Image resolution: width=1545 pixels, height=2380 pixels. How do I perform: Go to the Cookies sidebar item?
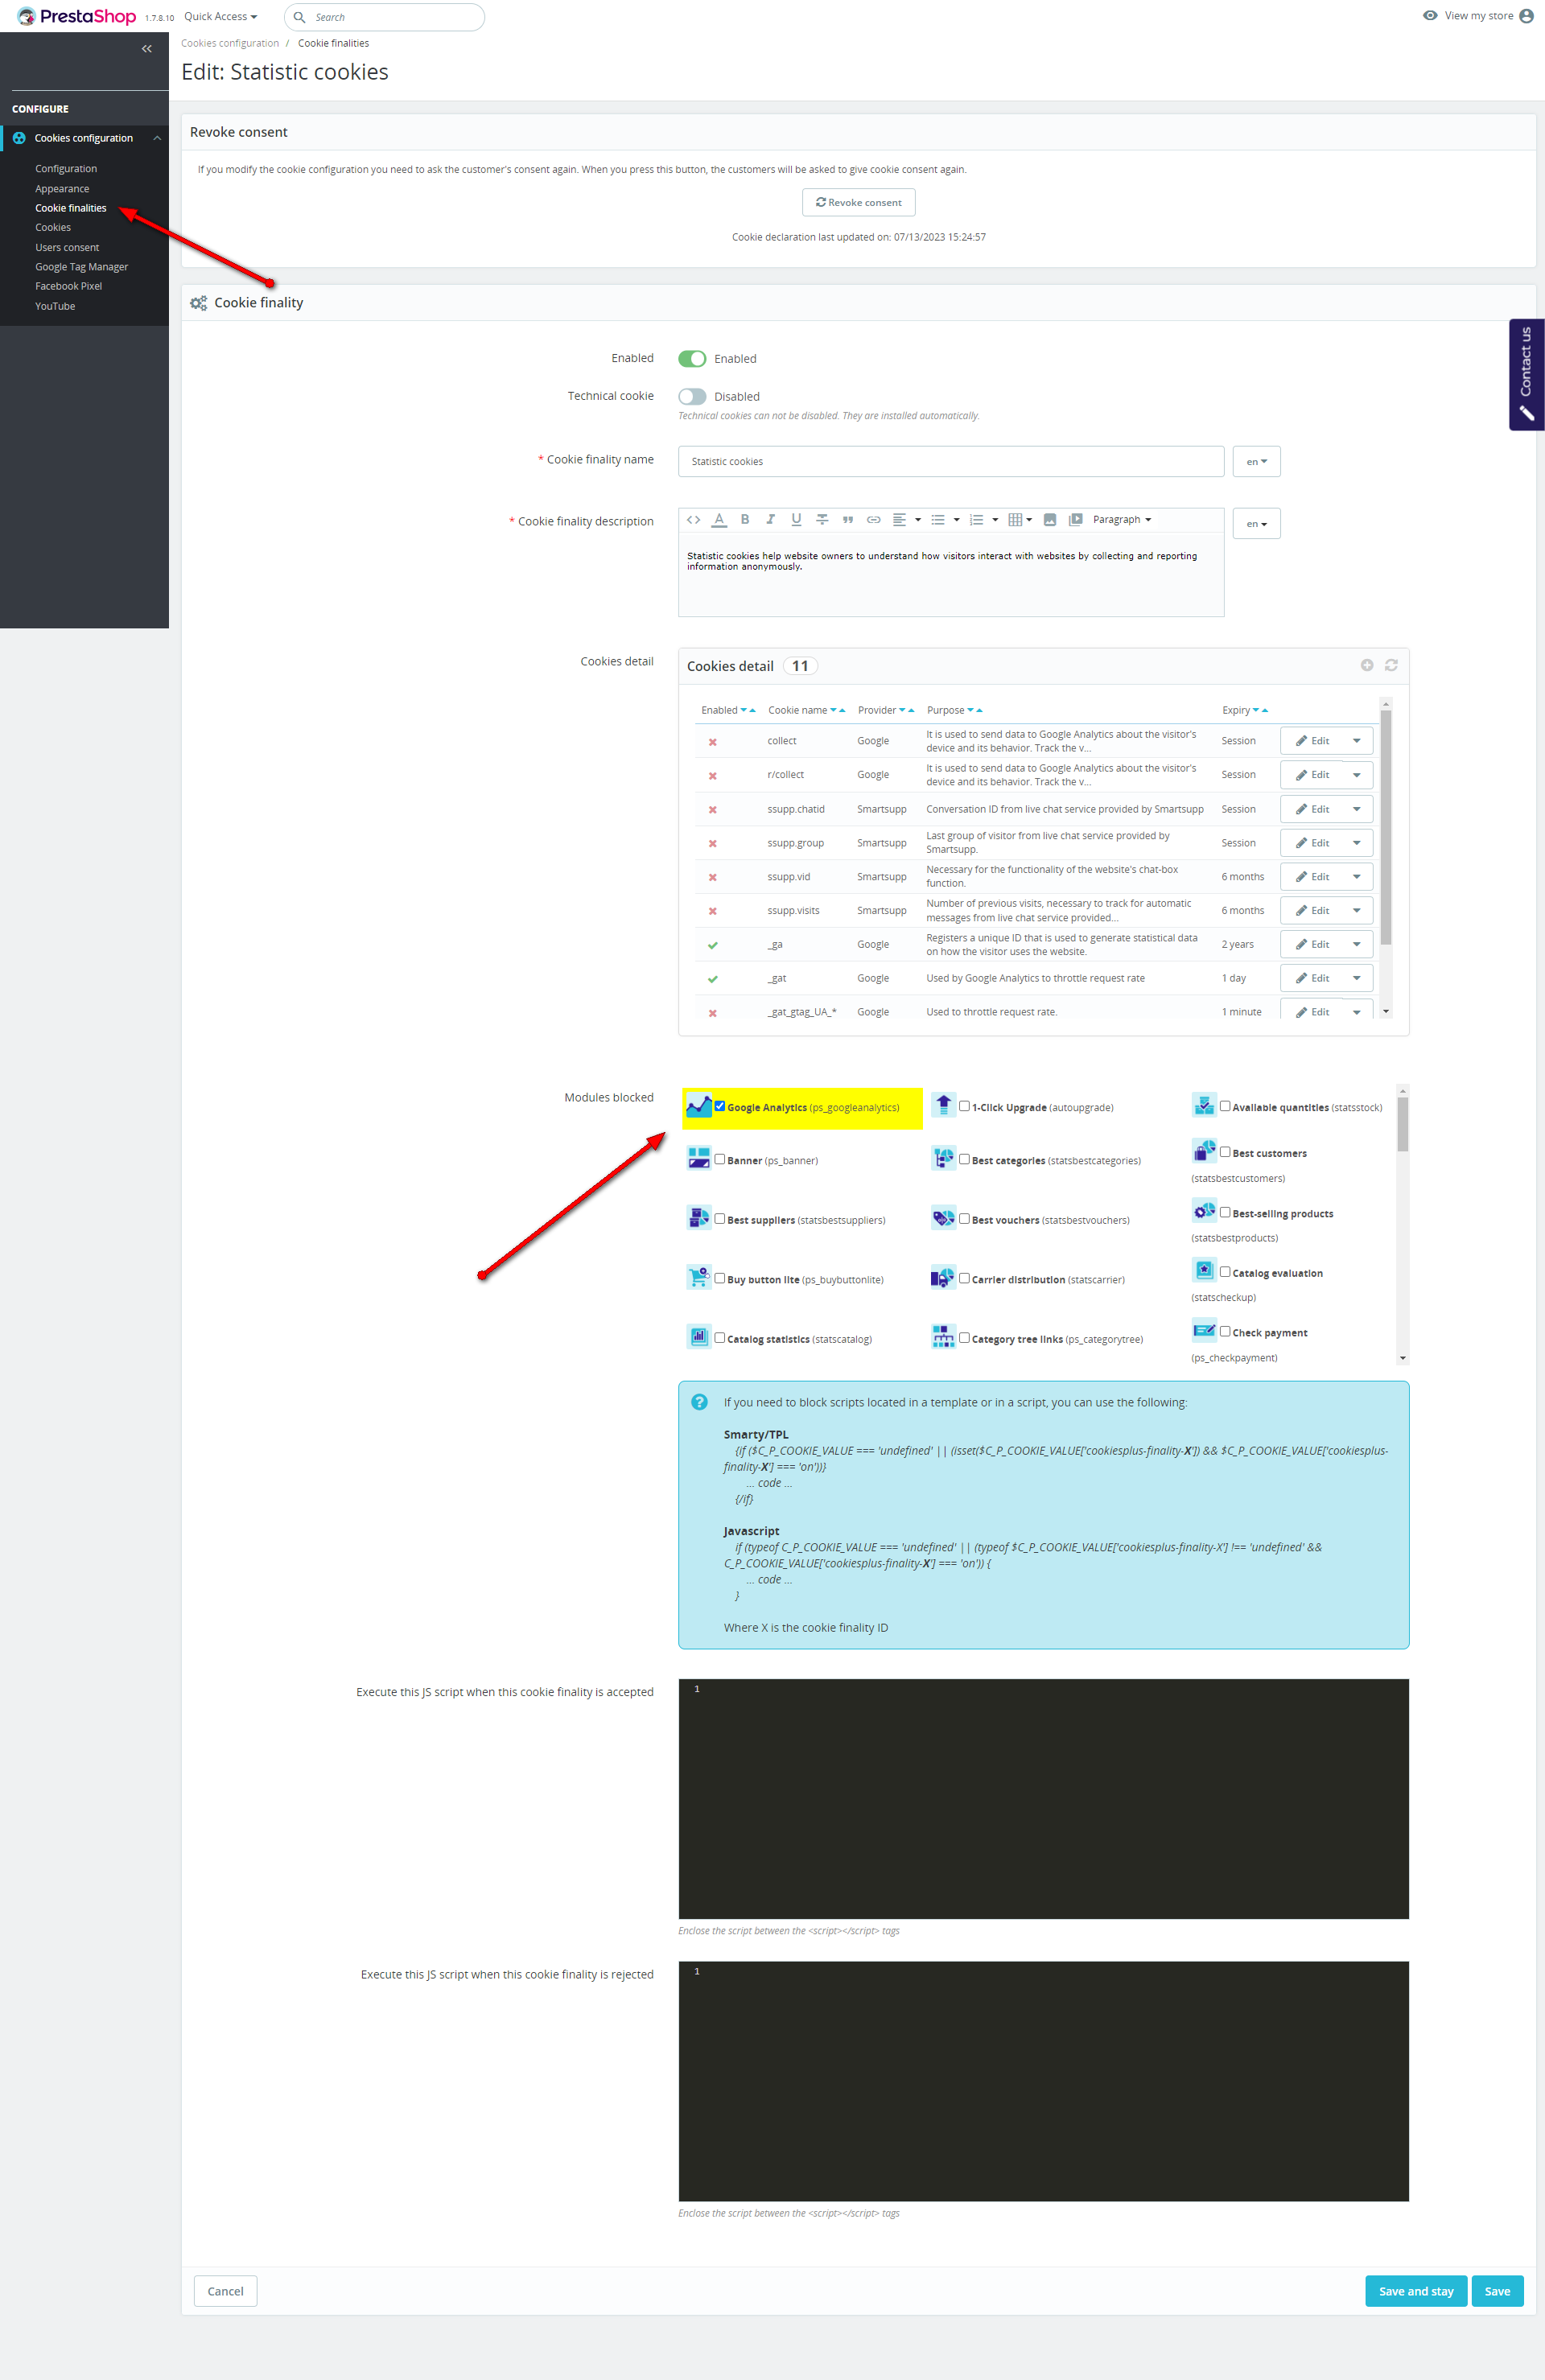(x=53, y=228)
